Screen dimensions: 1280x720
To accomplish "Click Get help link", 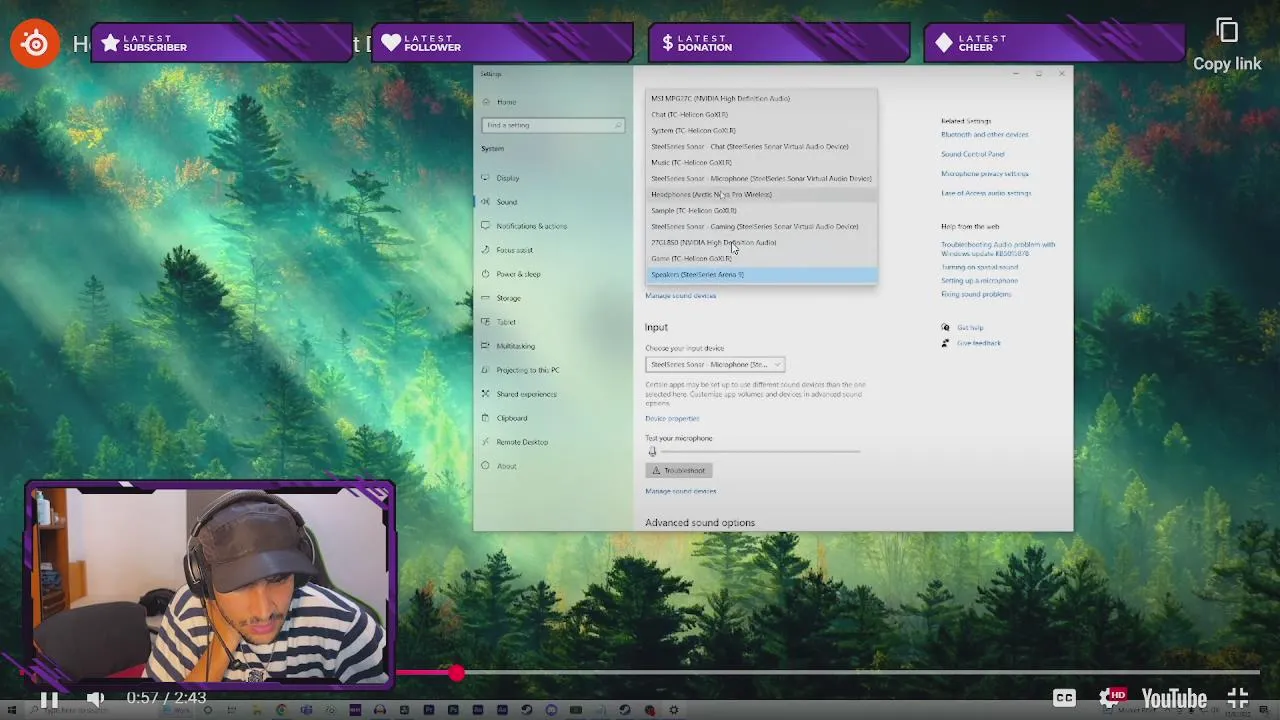I will [970, 327].
